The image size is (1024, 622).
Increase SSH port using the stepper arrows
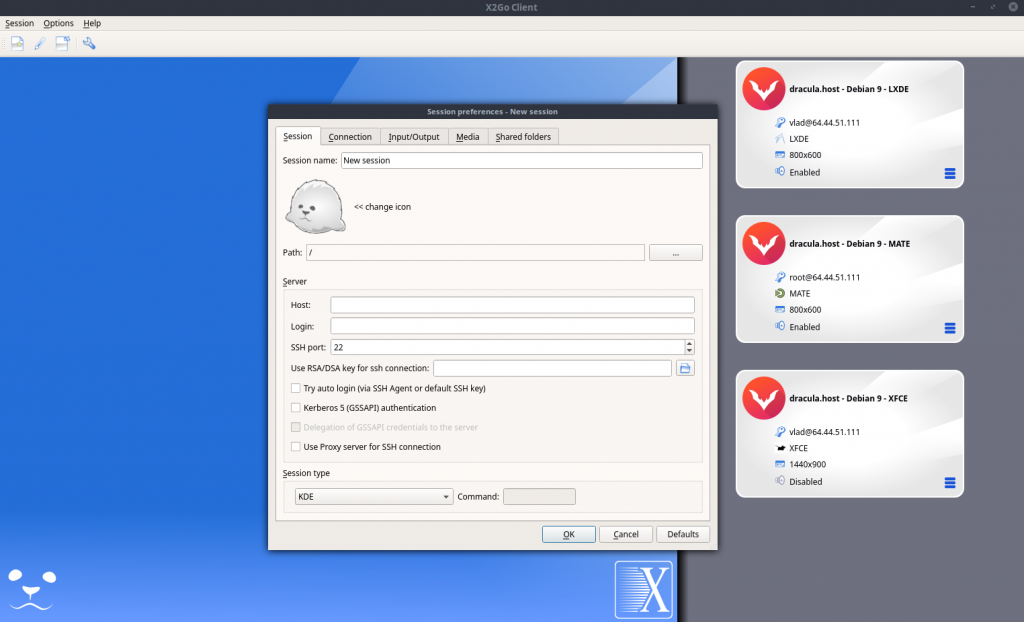689,343
